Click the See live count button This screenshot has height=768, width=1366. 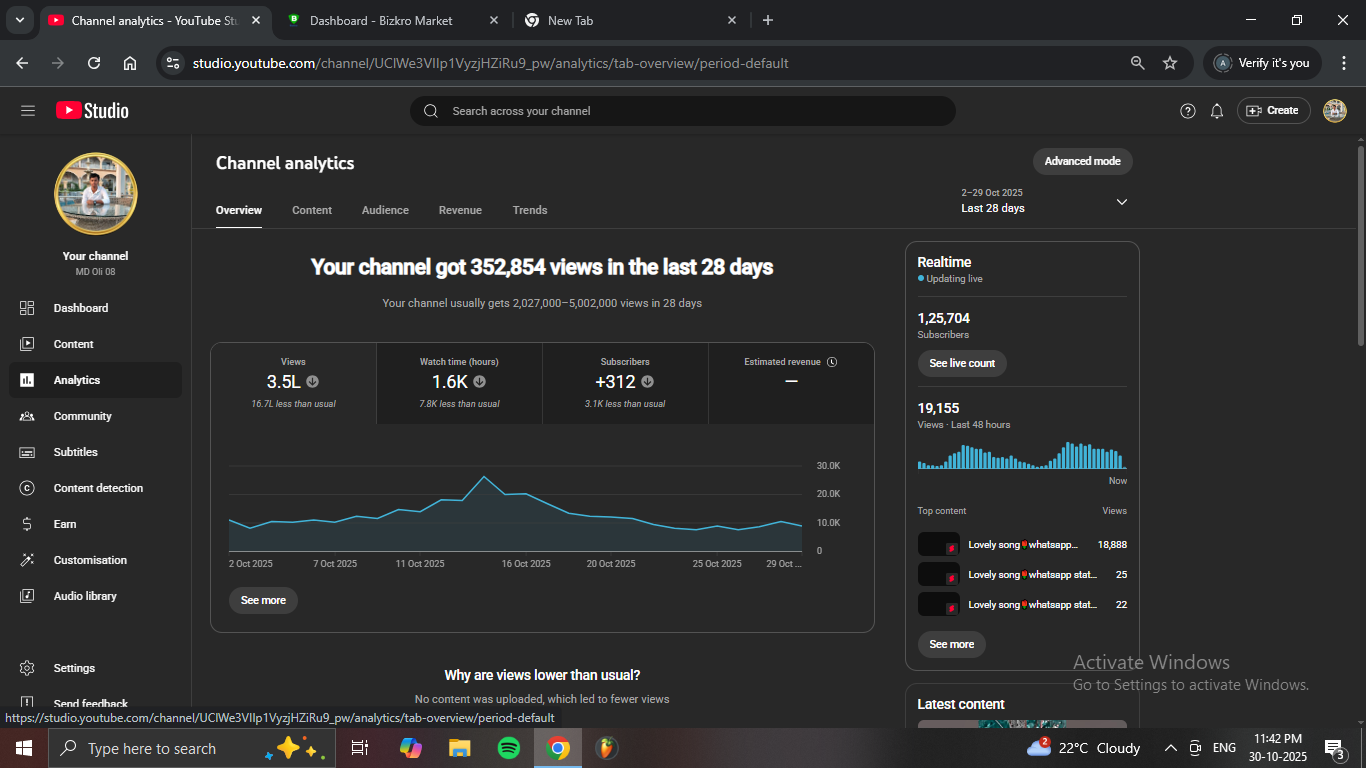[x=962, y=363]
